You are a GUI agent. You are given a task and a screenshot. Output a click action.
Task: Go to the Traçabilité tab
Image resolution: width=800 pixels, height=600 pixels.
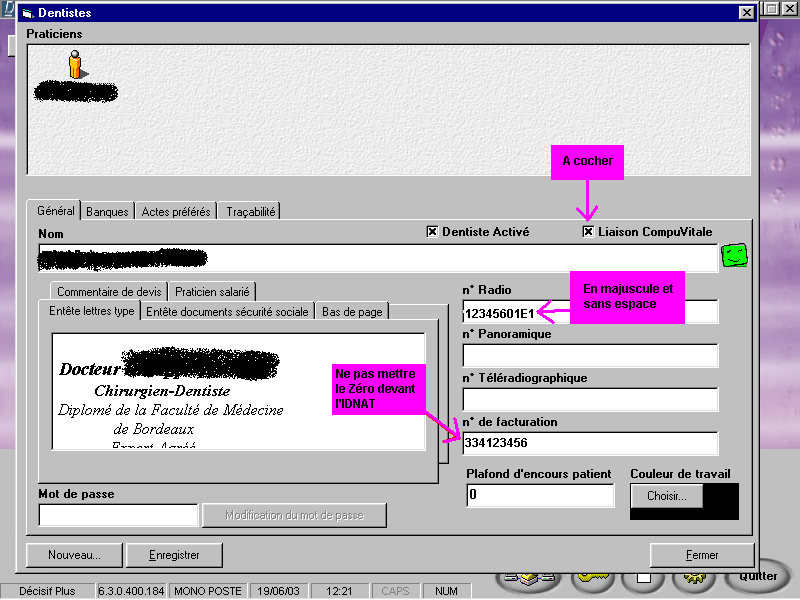point(251,211)
